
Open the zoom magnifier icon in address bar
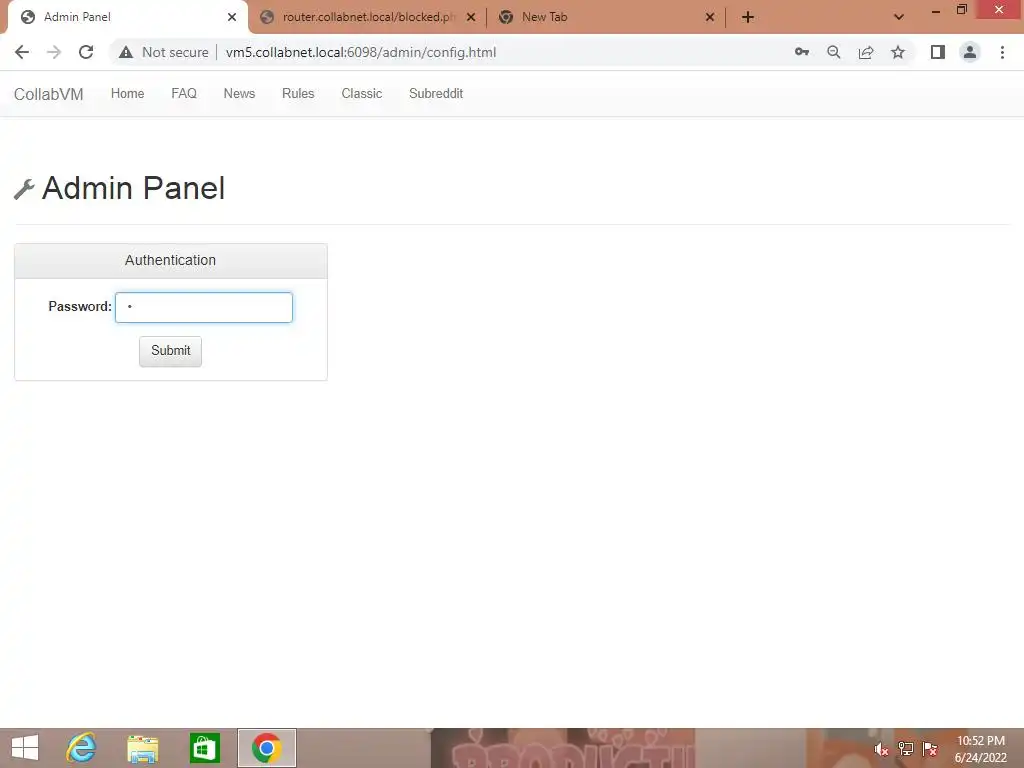[833, 52]
